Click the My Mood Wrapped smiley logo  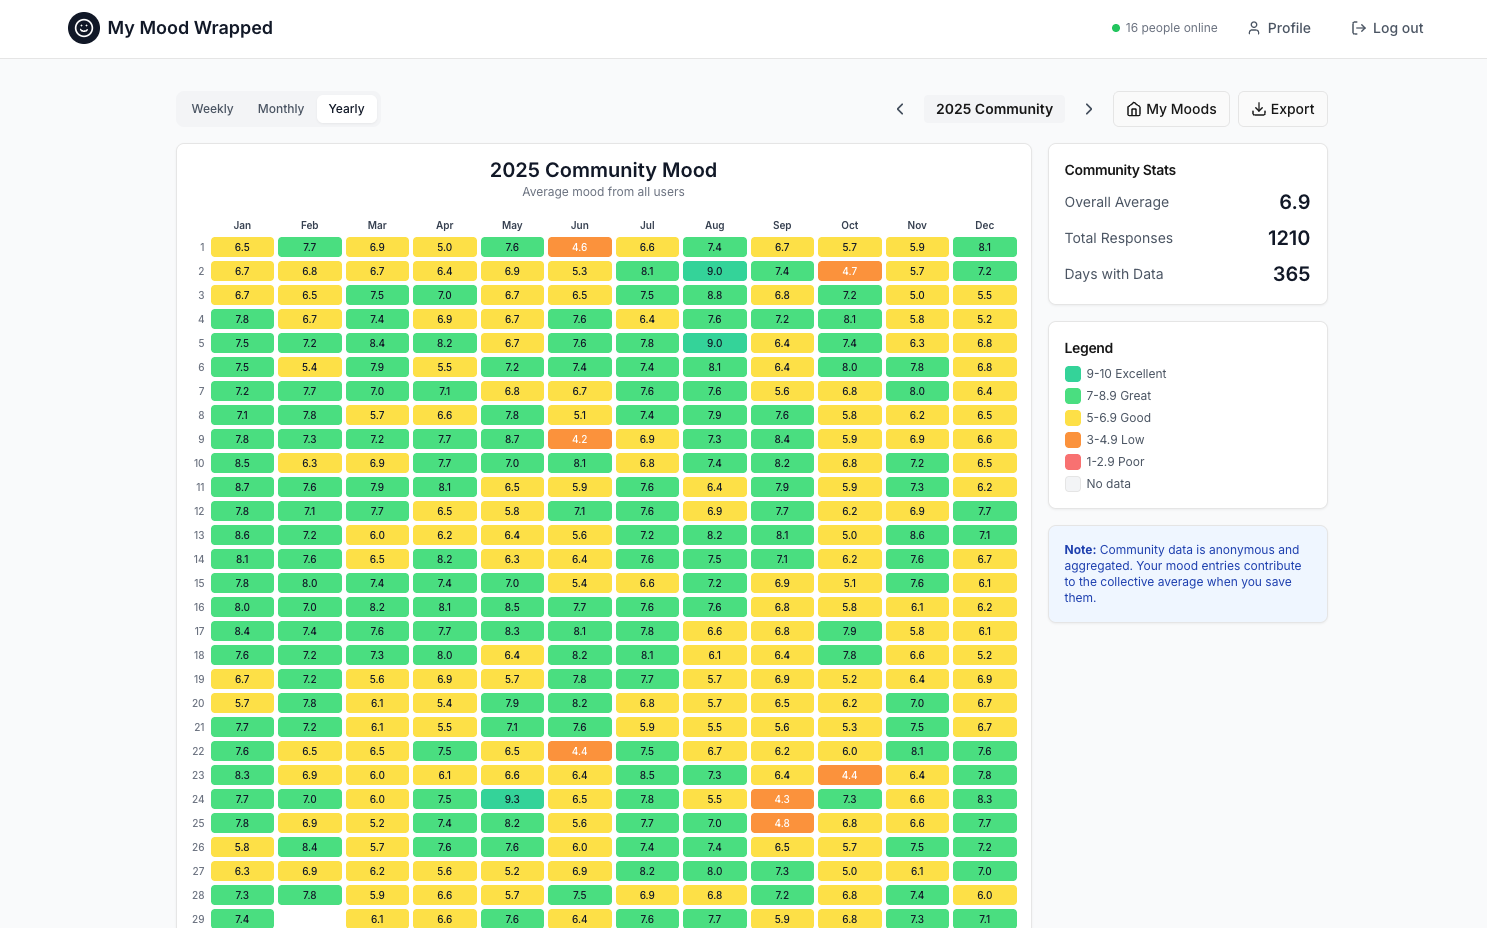point(83,28)
